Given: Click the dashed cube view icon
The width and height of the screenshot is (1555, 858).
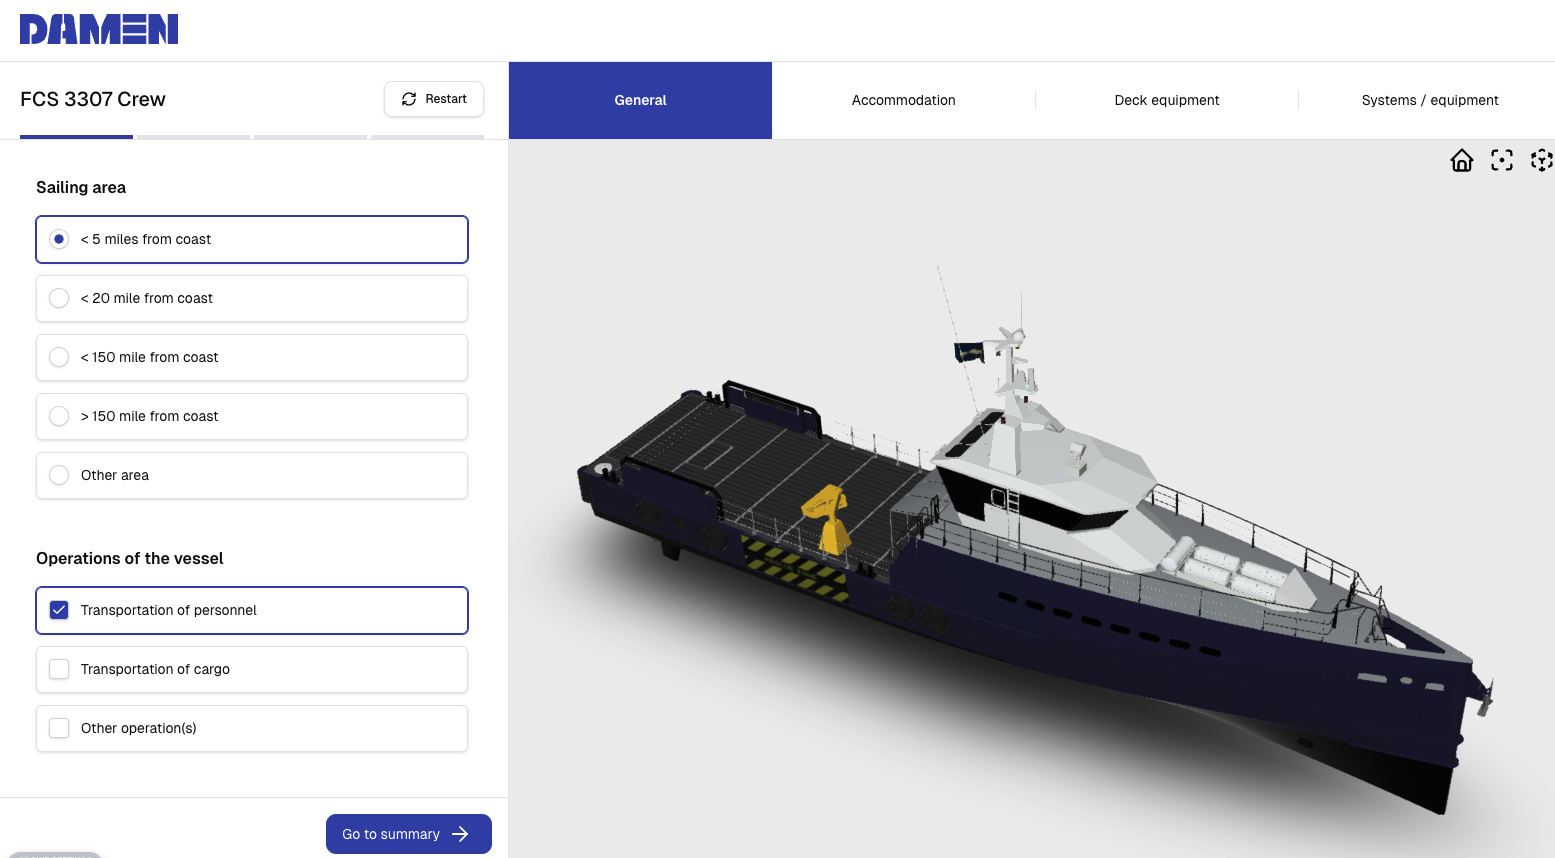Looking at the screenshot, I should (1542, 160).
